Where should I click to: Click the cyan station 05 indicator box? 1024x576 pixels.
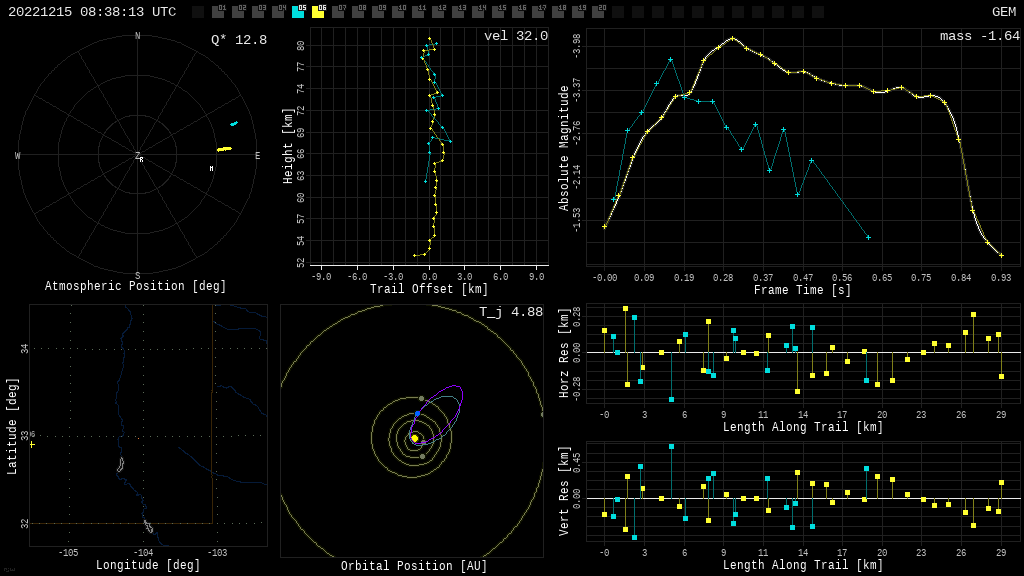(298, 12)
